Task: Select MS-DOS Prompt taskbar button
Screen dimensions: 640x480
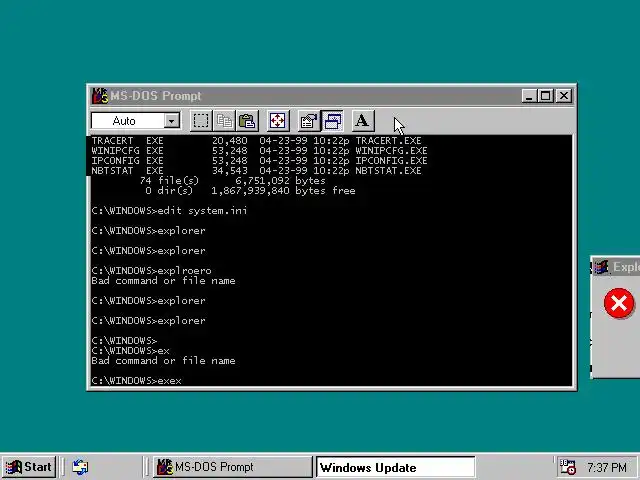Action: [x=232, y=467]
